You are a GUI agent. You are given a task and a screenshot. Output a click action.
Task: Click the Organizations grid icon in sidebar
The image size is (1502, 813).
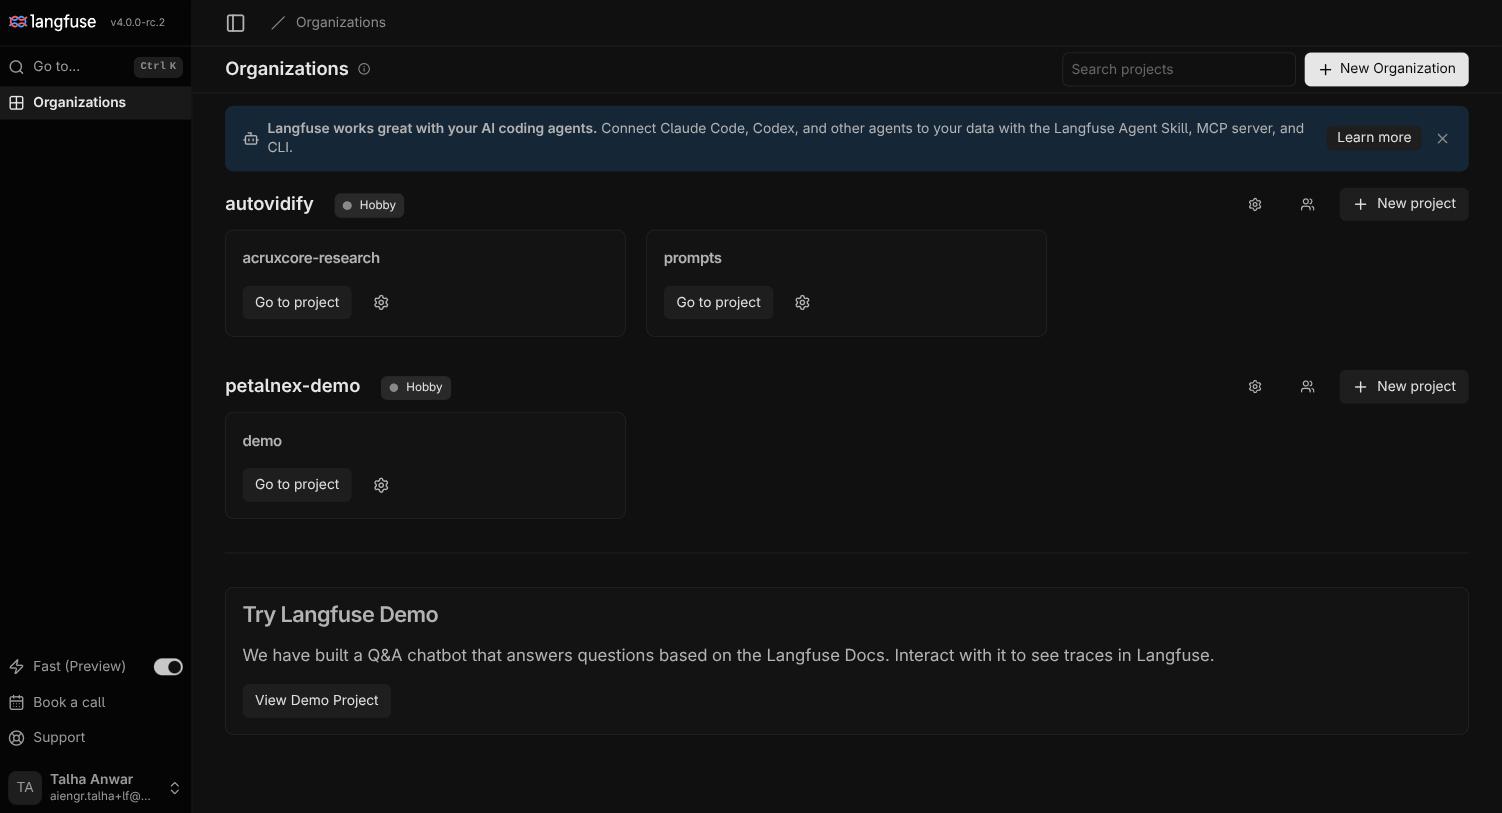[x=17, y=102]
